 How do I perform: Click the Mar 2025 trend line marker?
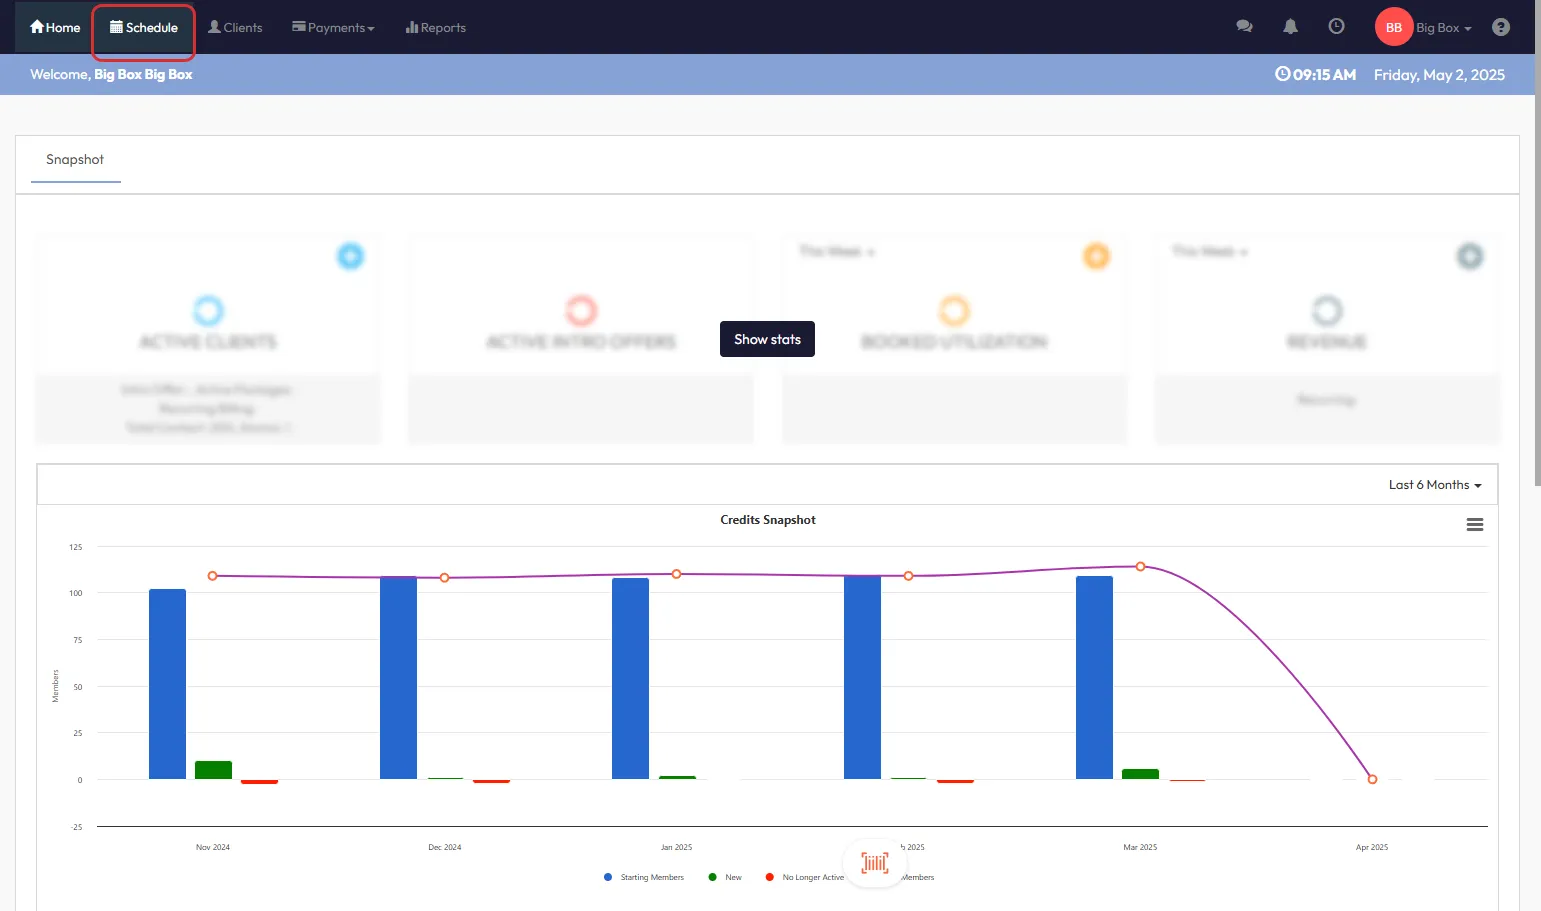coord(1140,567)
